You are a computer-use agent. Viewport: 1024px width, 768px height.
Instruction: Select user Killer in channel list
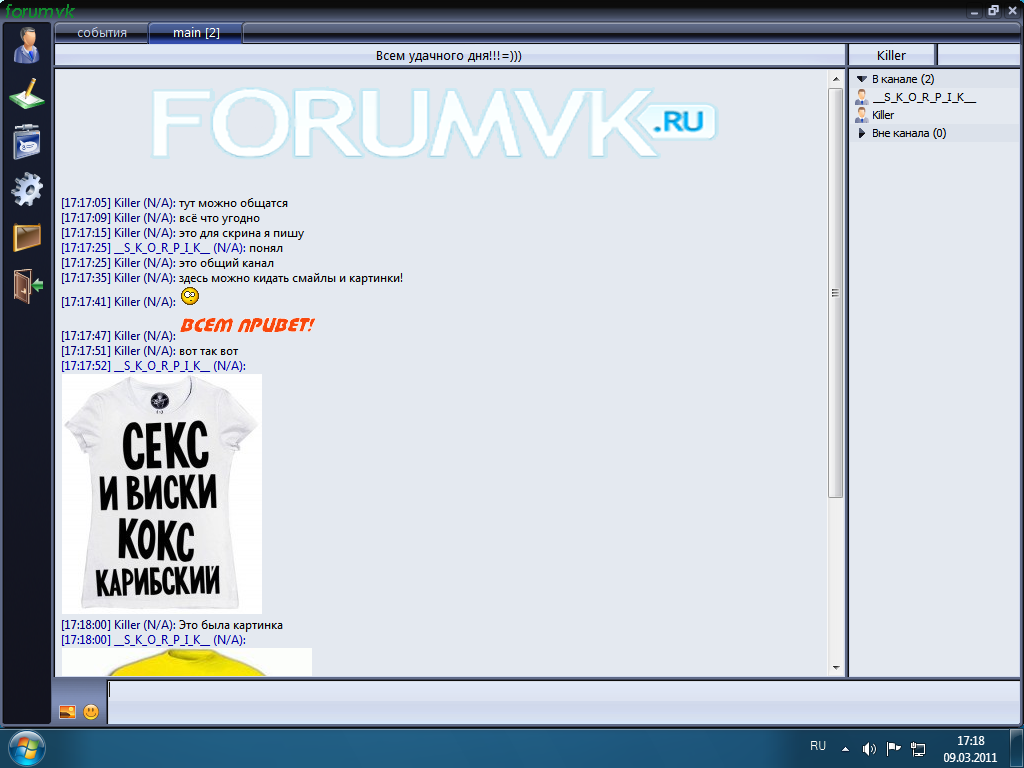(x=883, y=115)
